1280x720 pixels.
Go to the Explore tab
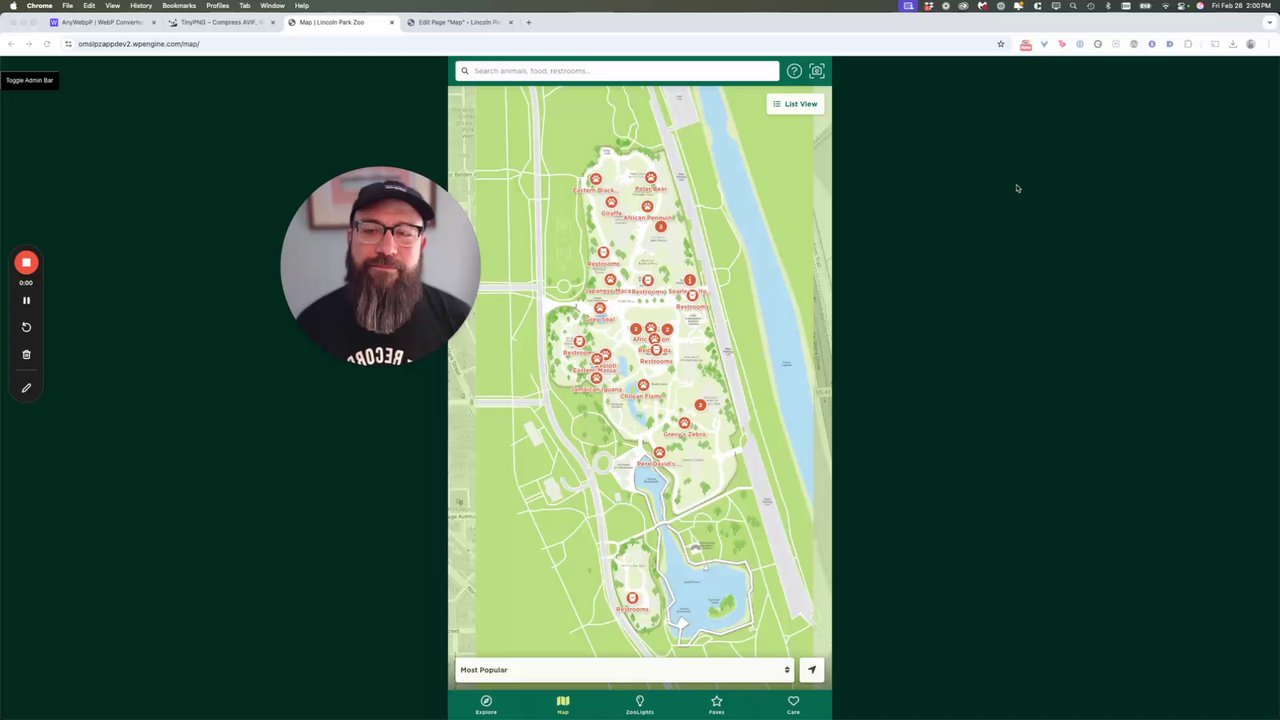[x=486, y=705]
